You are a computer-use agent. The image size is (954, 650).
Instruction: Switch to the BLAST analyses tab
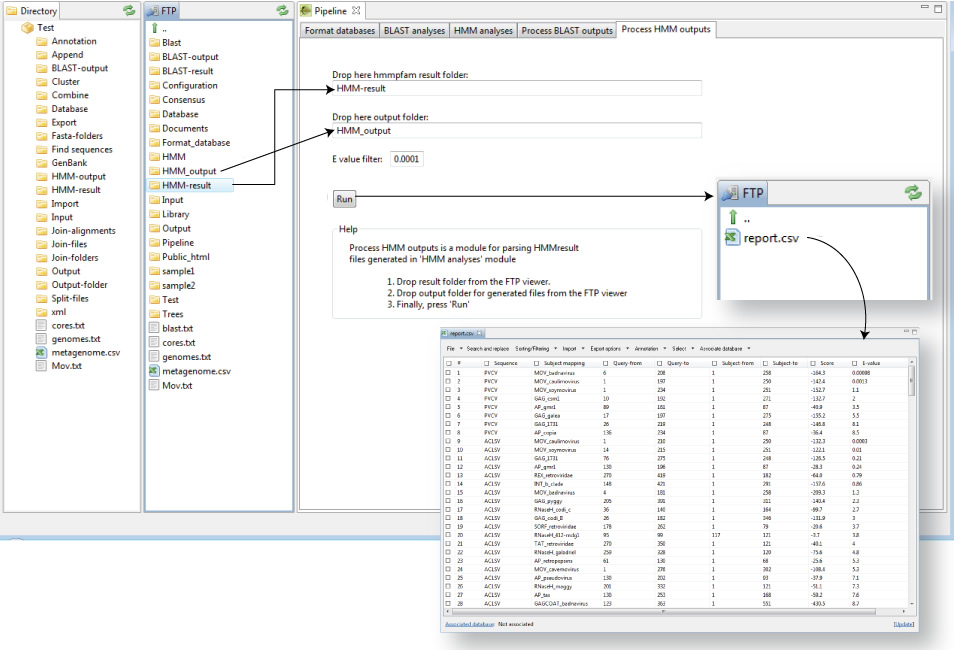[x=413, y=31]
